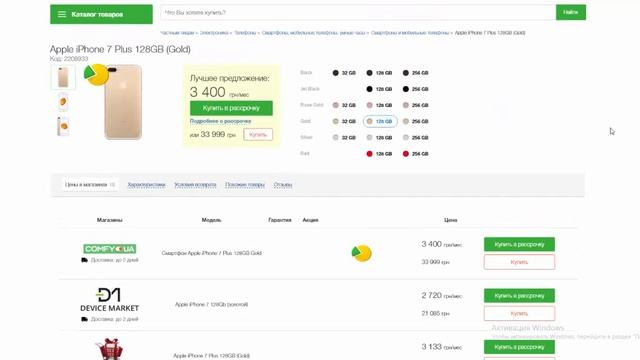Viewport: 640px width, 360px height.
Task: Open the hamburger catalog menu icon
Action: (62, 14)
